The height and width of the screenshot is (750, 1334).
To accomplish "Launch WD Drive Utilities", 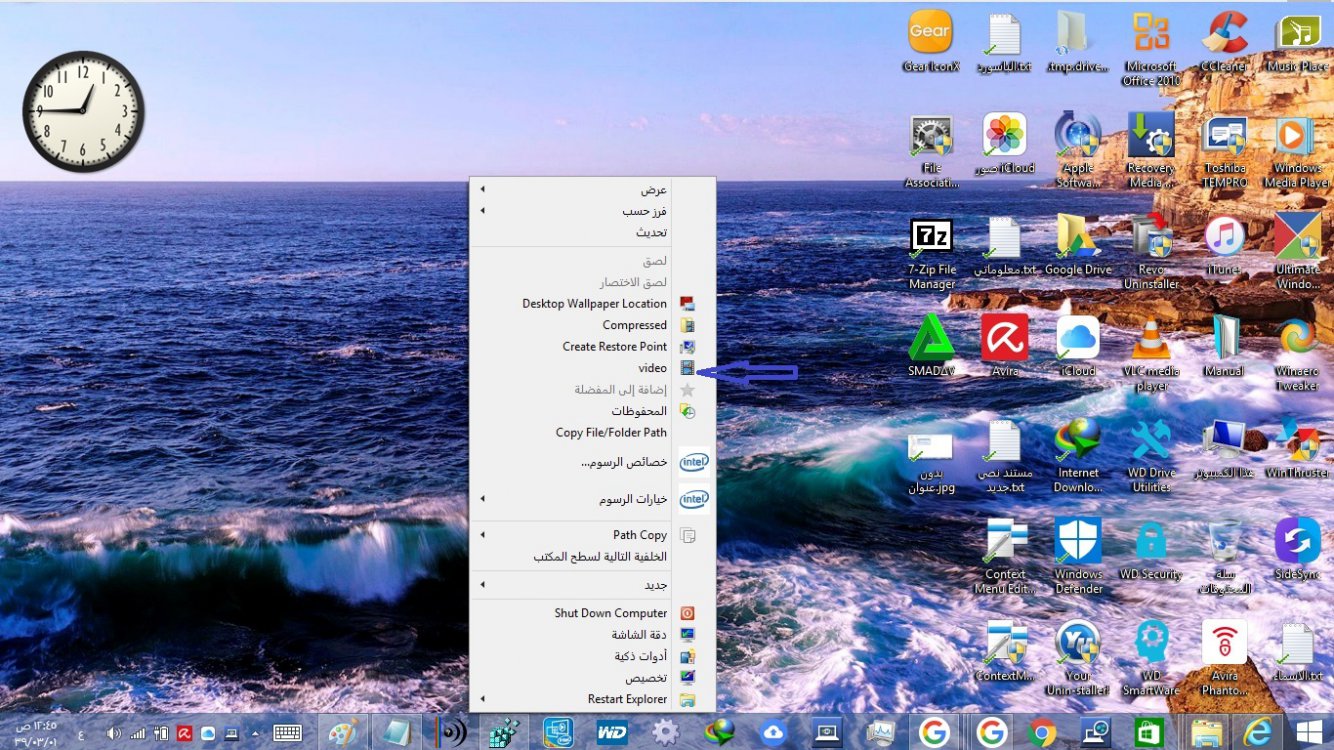I will coord(1151,456).
